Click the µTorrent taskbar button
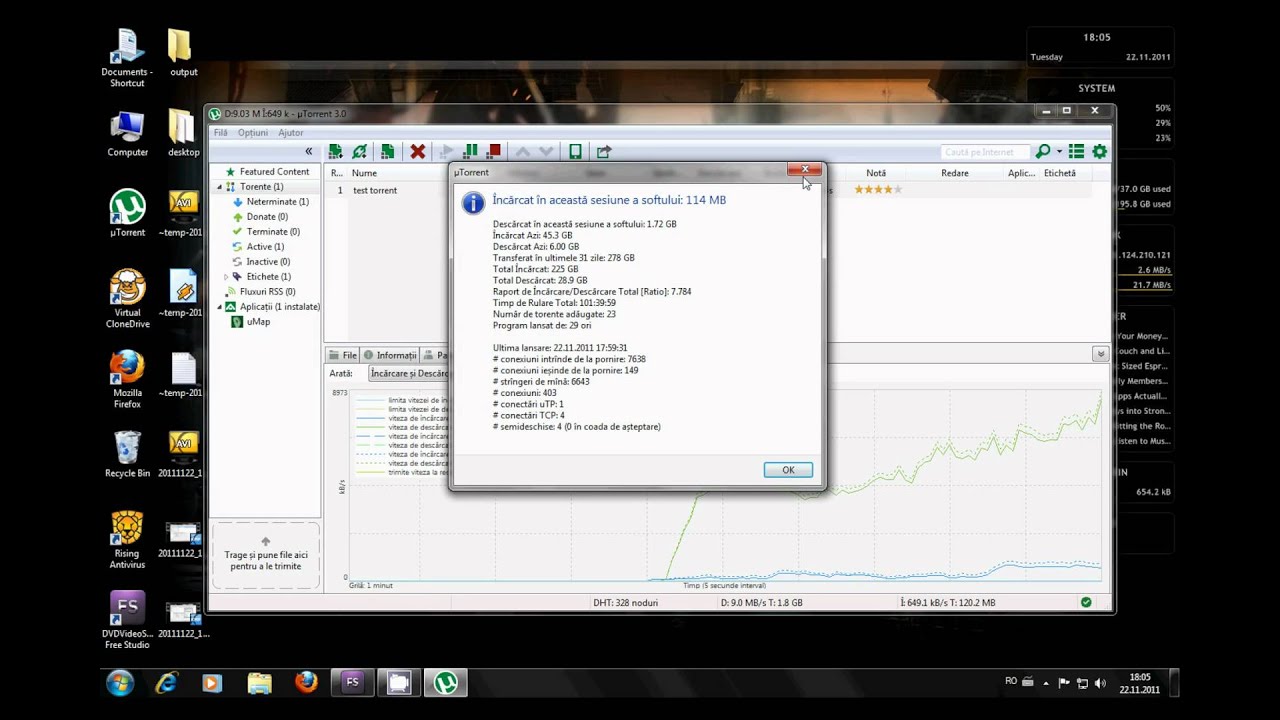This screenshot has height=720, width=1280. pyautogui.click(x=446, y=683)
